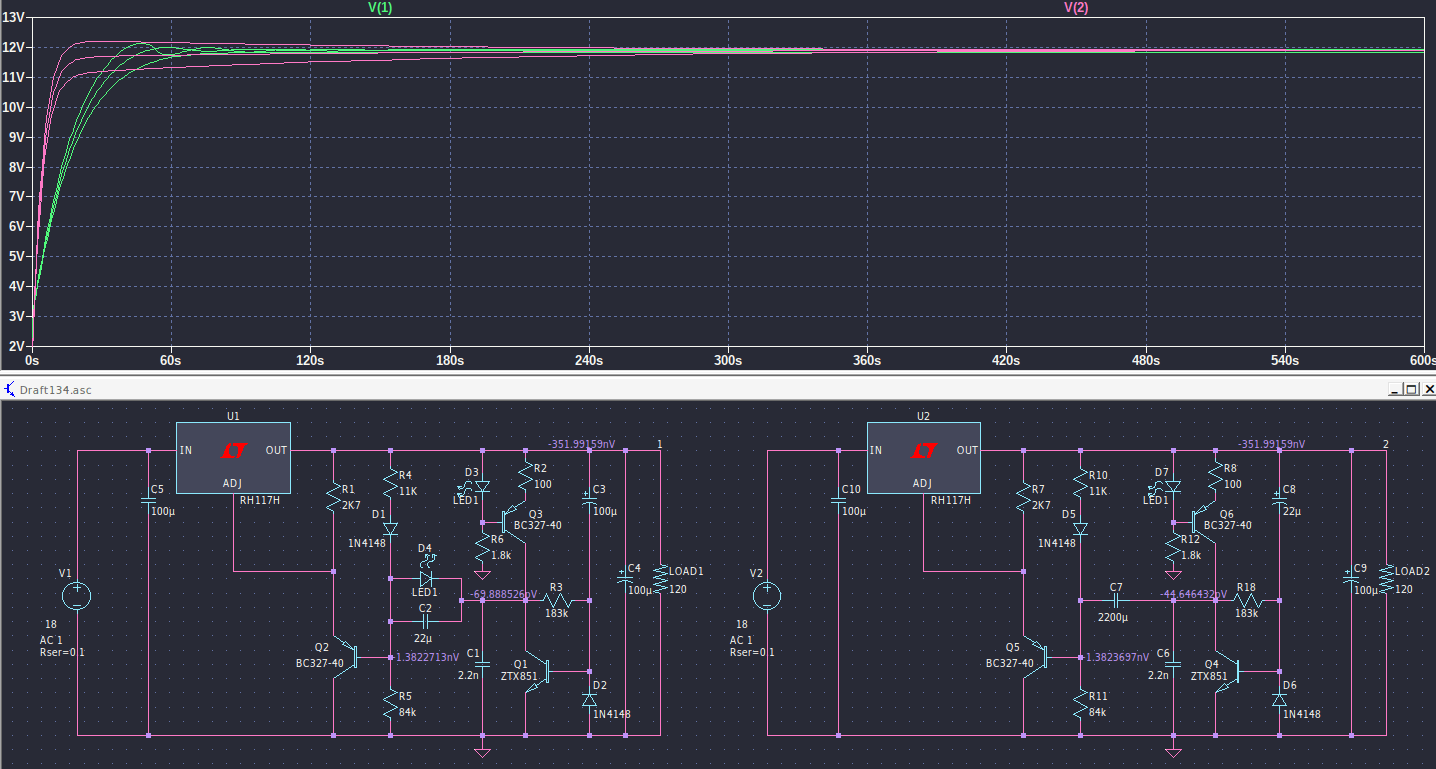The image size is (1436, 769).
Task: Click the LTspice icon beside Draft134.asc
Action: coord(10,389)
